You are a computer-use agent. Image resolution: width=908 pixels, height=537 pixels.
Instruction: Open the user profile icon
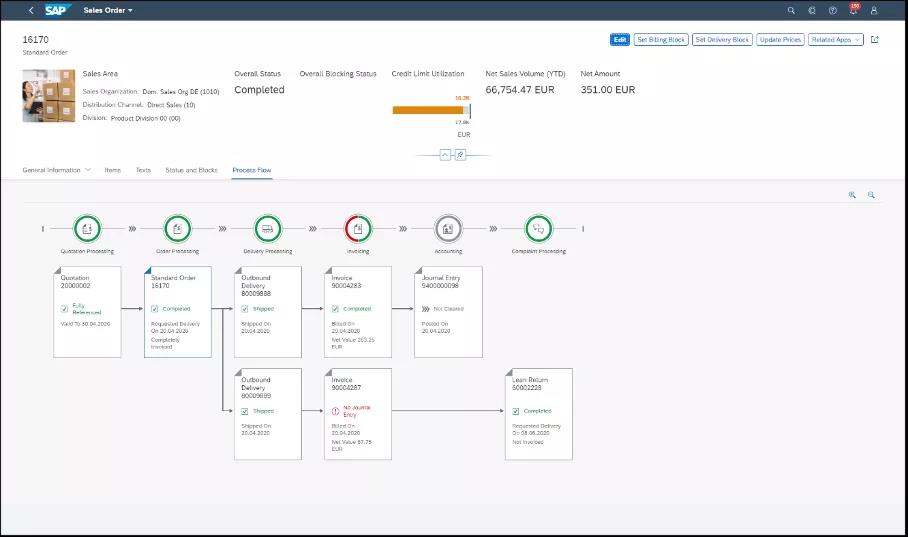(x=875, y=10)
